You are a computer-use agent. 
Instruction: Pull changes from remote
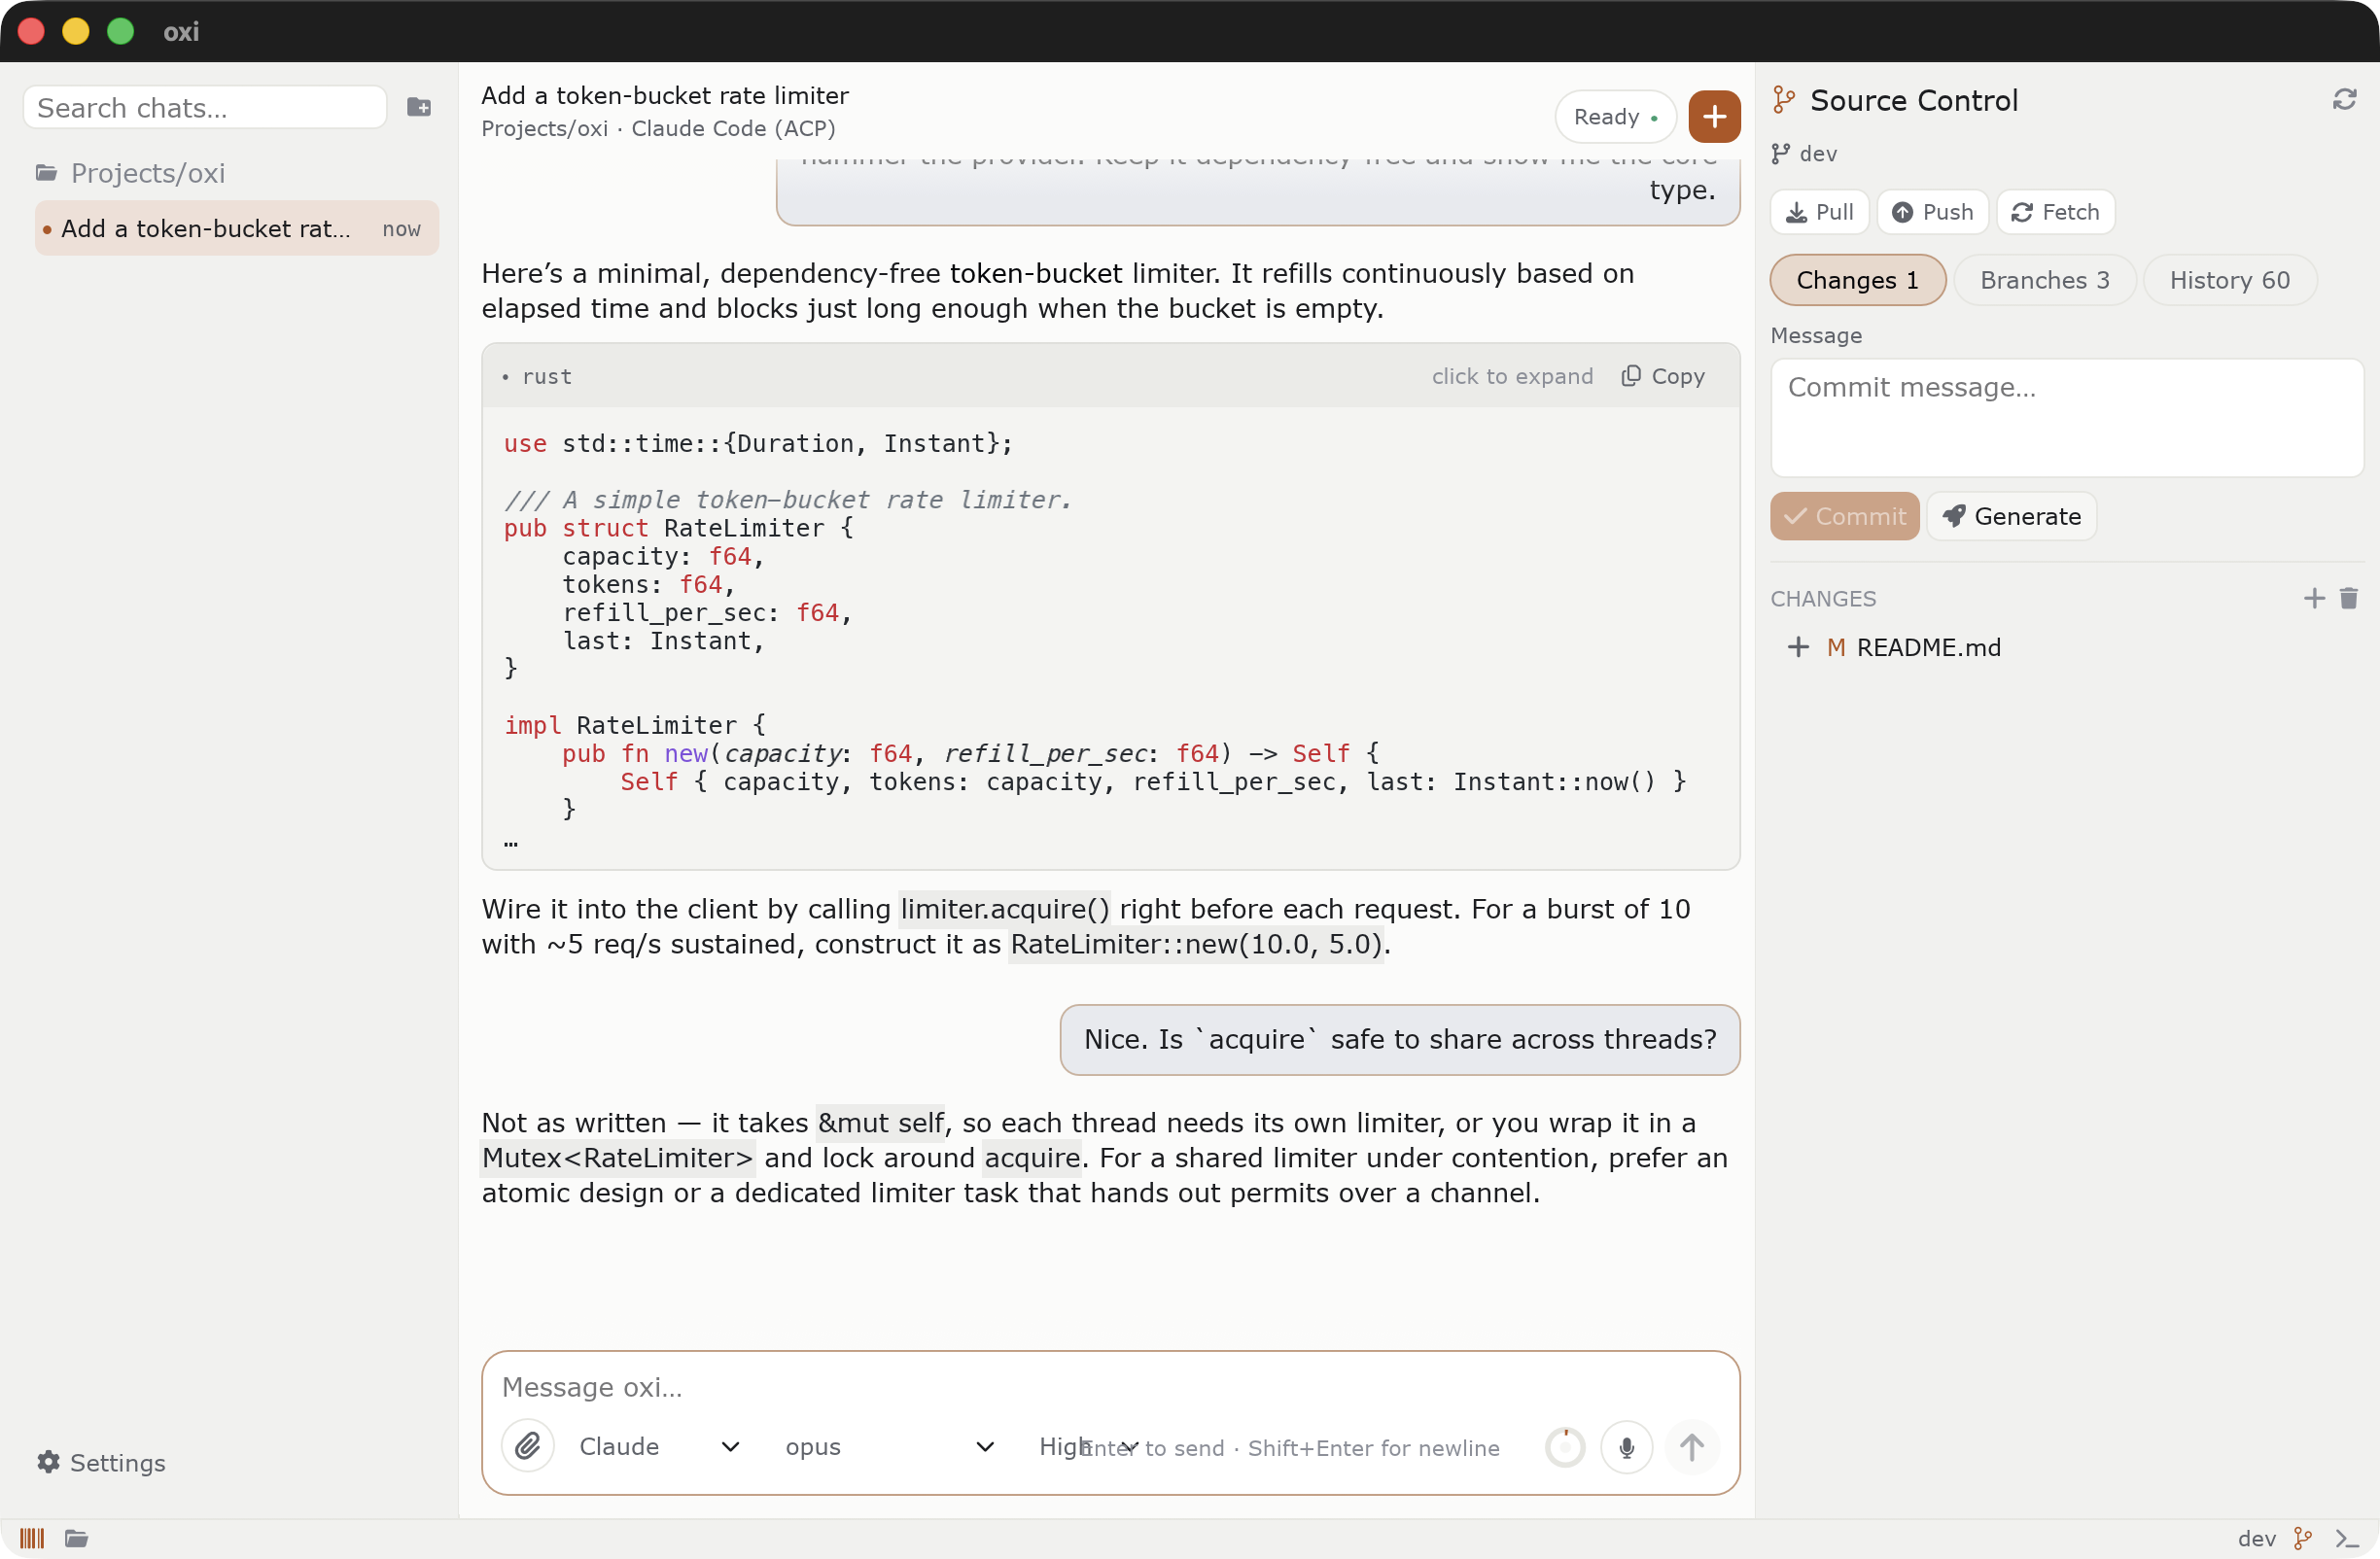(x=1819, y=212)
